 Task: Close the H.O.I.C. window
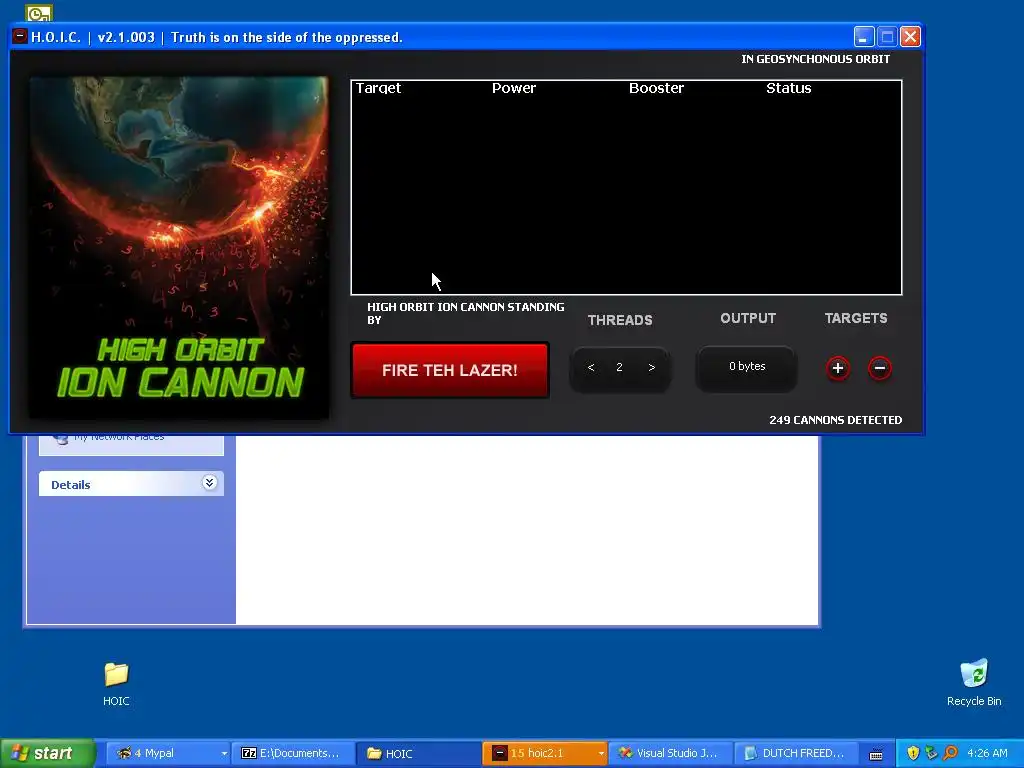coord(910,37)
